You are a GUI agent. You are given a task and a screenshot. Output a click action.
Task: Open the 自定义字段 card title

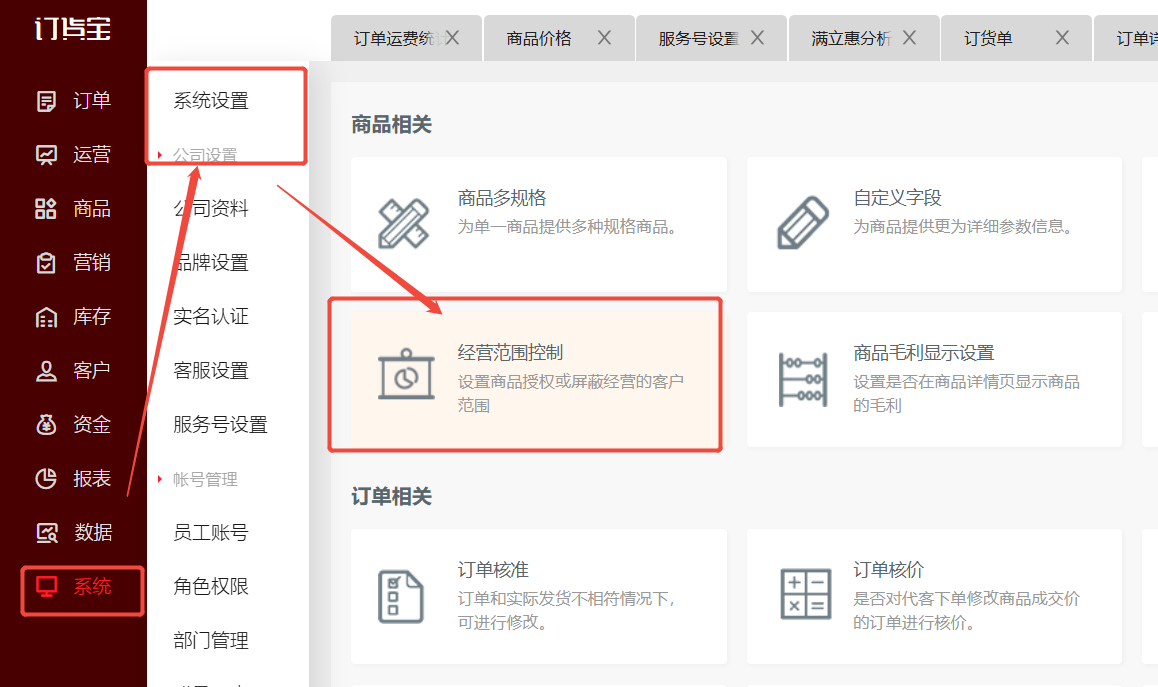click(897, 198)
